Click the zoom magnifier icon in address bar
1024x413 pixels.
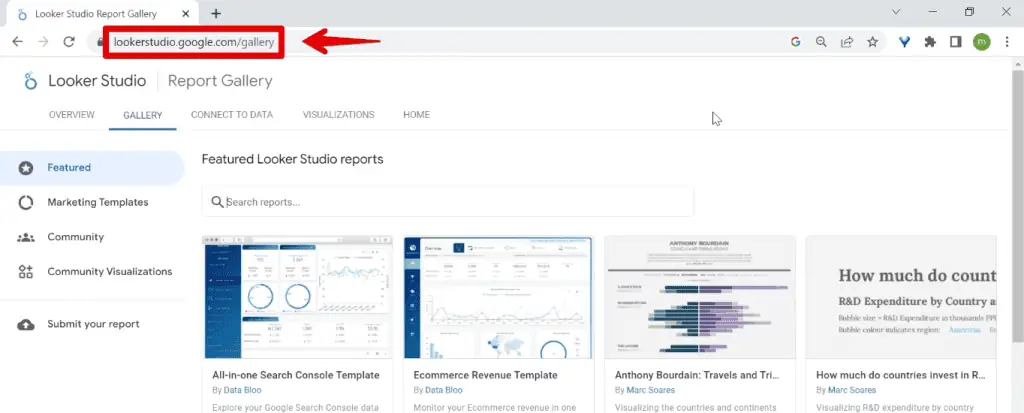pos(821,42)
